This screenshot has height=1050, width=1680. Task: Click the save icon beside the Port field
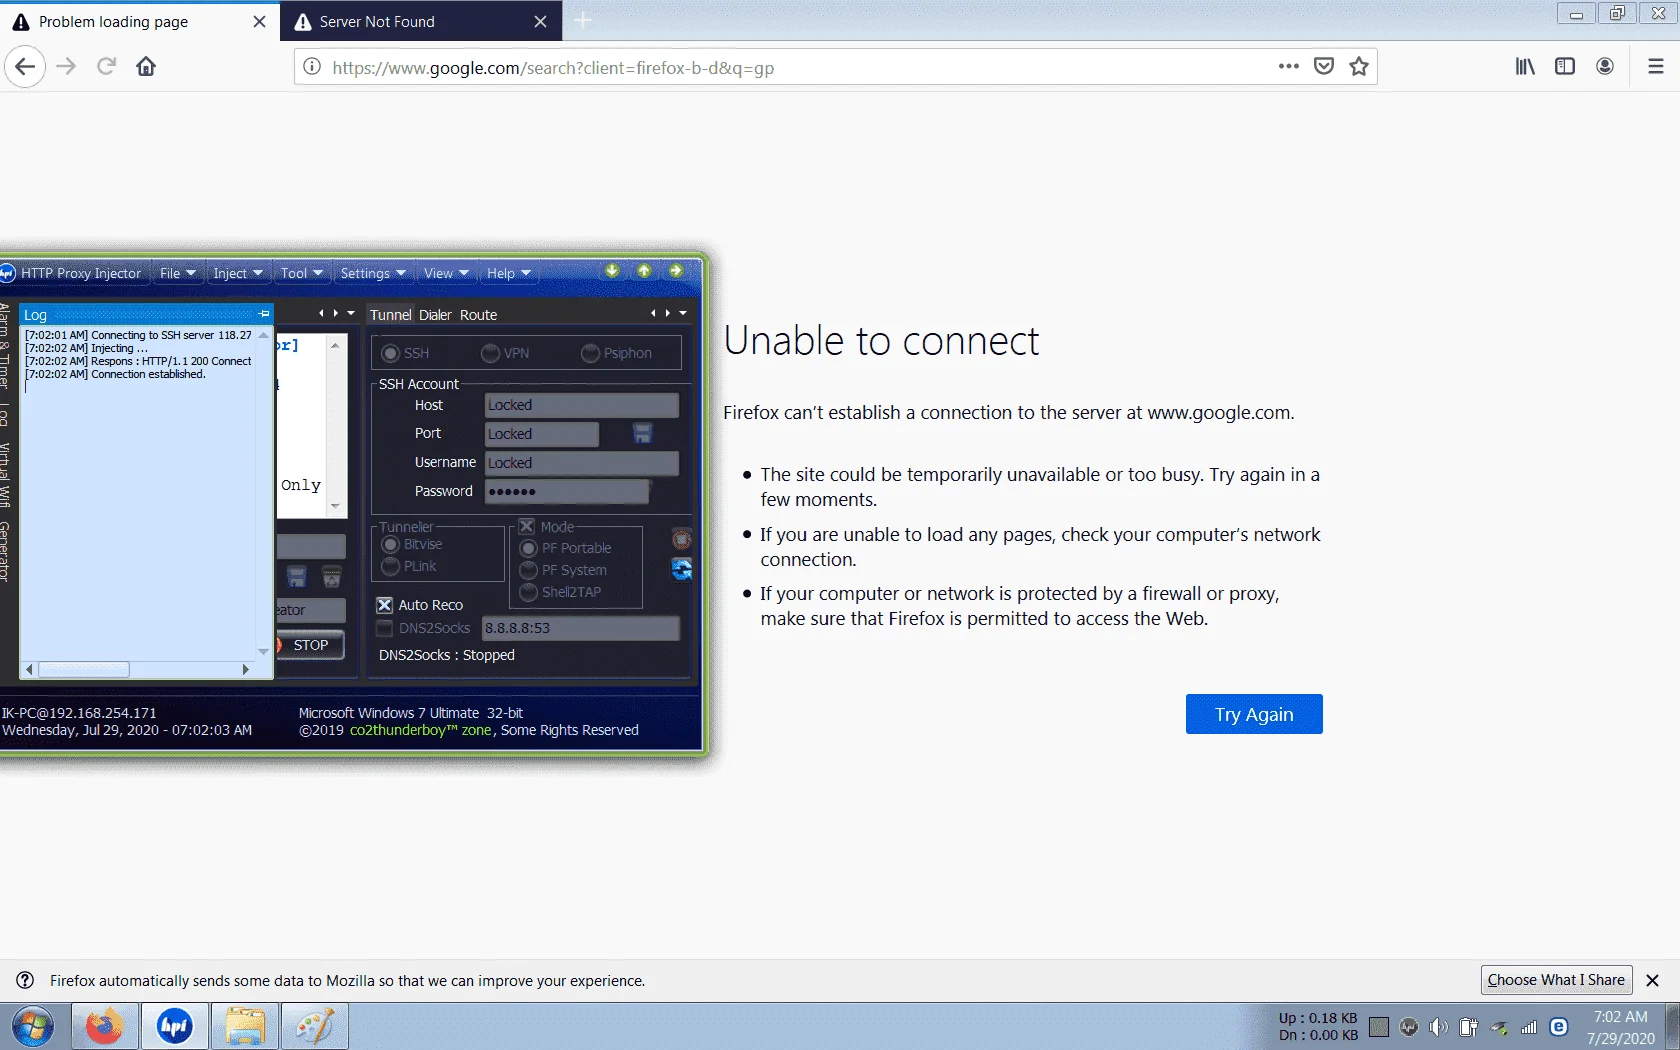(642, 433)
